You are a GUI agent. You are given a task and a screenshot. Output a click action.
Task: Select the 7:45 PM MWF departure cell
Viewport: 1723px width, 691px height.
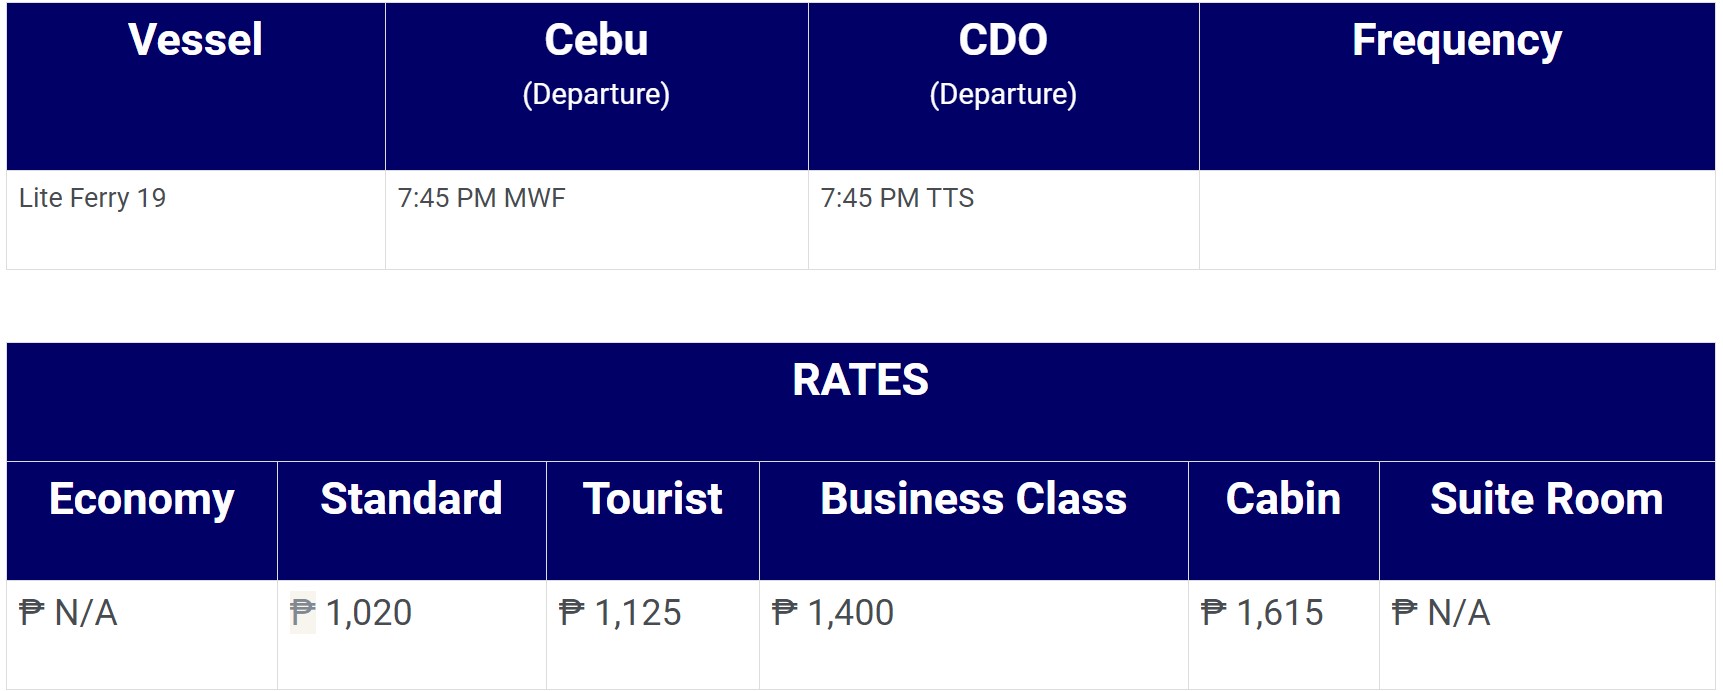point(597,220)
